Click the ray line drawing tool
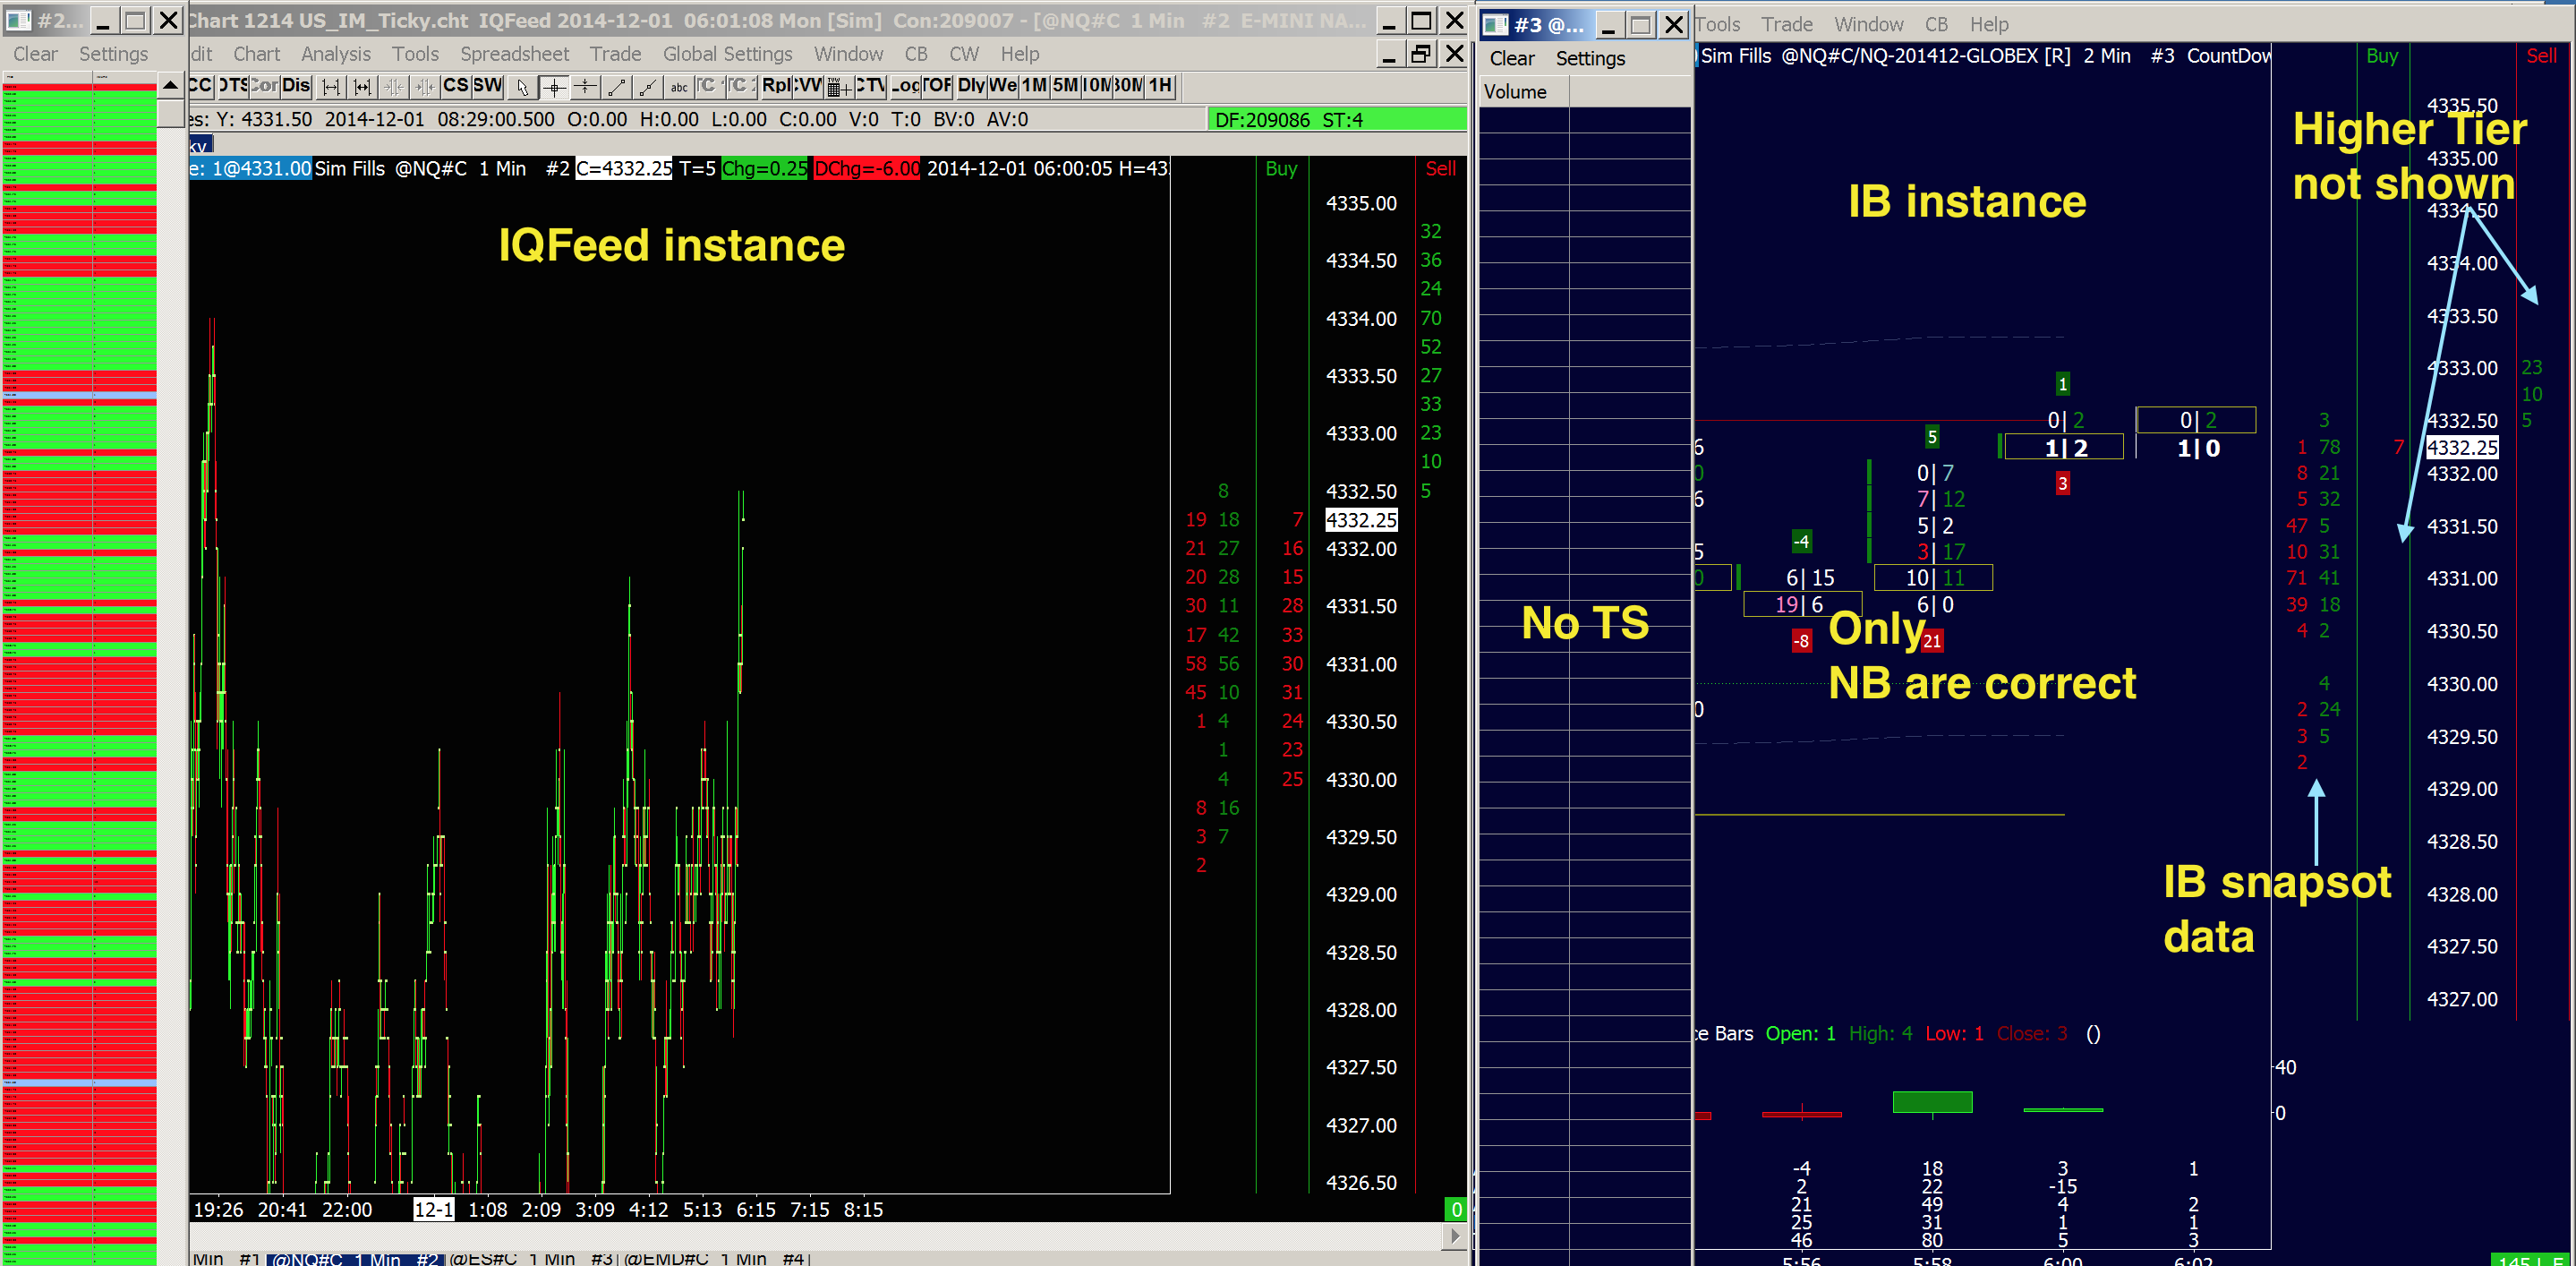2576x1266 pixels. point(648,87)
